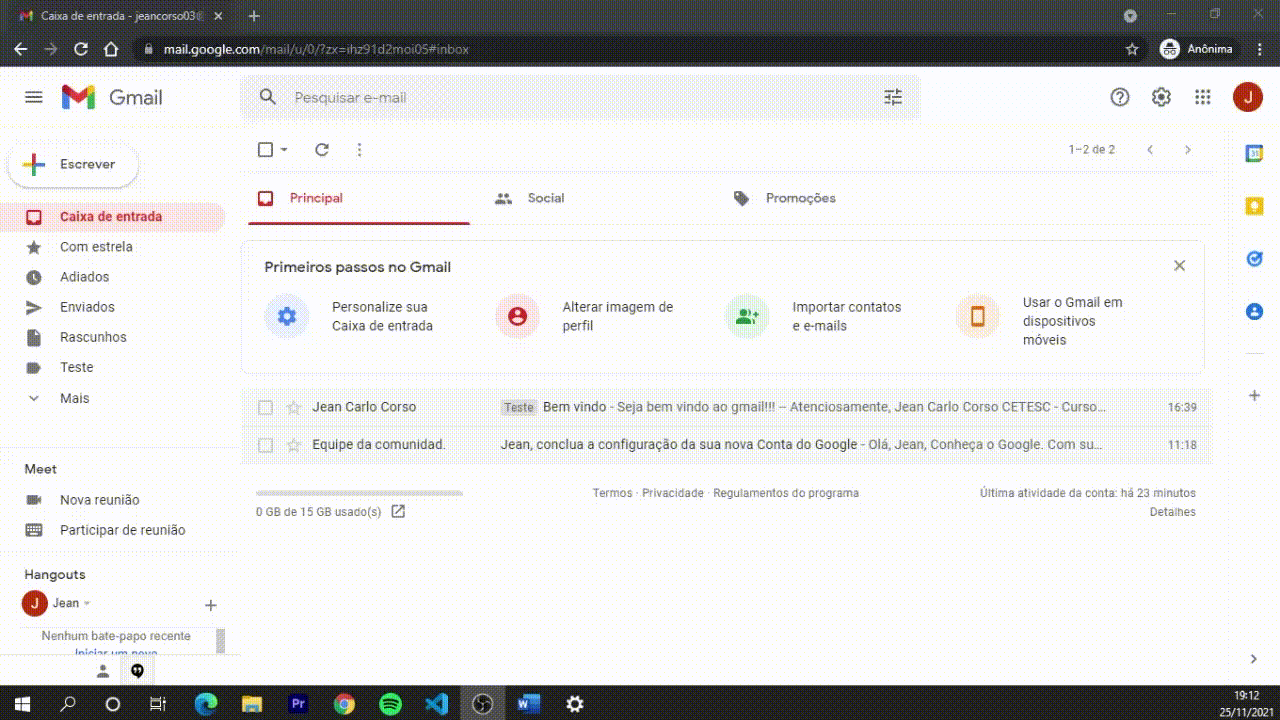Tick the Jean Carlo Corso email checkbox
Screen dimensions: 1280x720
click(265, 407)
